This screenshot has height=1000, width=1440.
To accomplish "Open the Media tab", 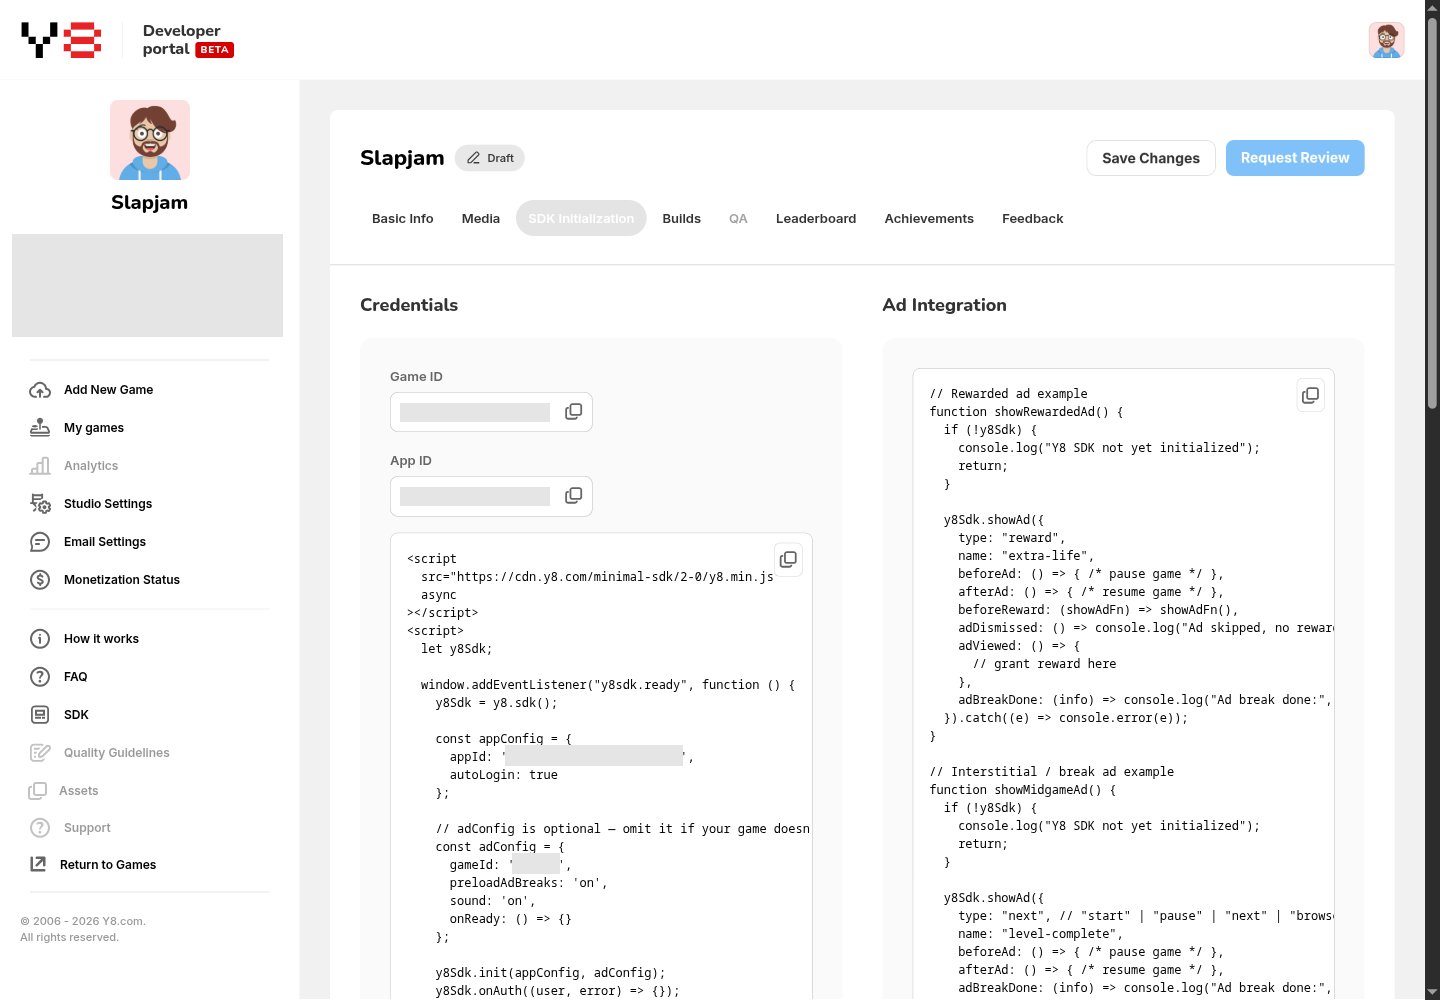I will coord(481,219).
